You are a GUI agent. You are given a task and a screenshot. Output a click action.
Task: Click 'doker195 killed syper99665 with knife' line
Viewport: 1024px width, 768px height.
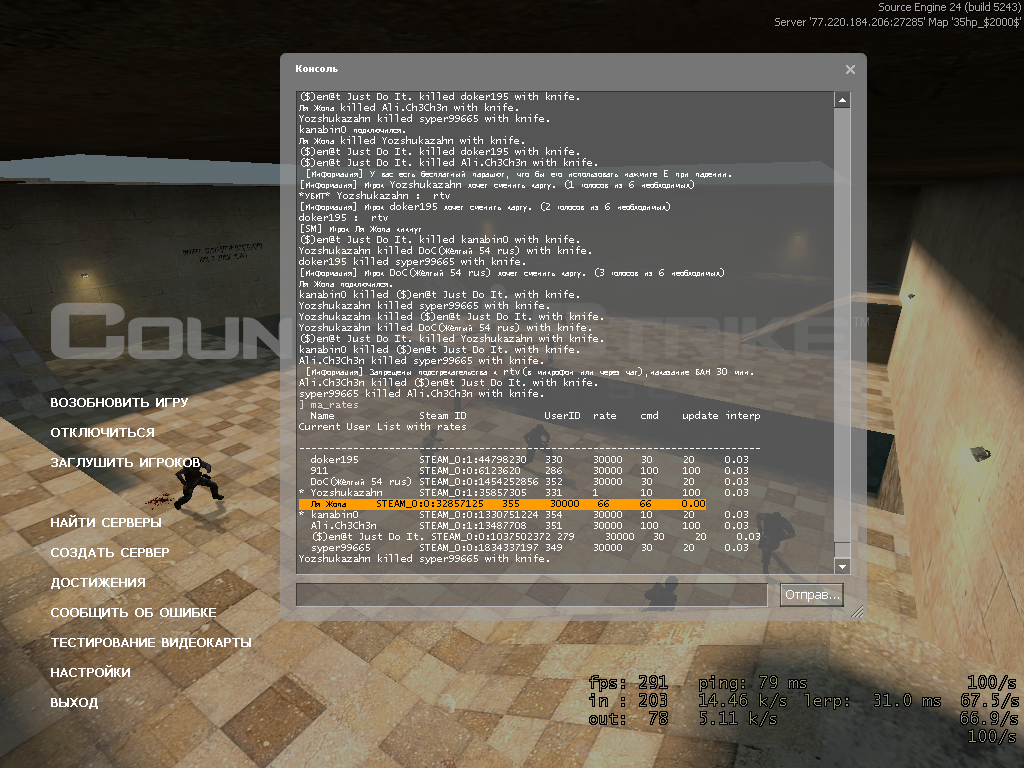point(410,262)
